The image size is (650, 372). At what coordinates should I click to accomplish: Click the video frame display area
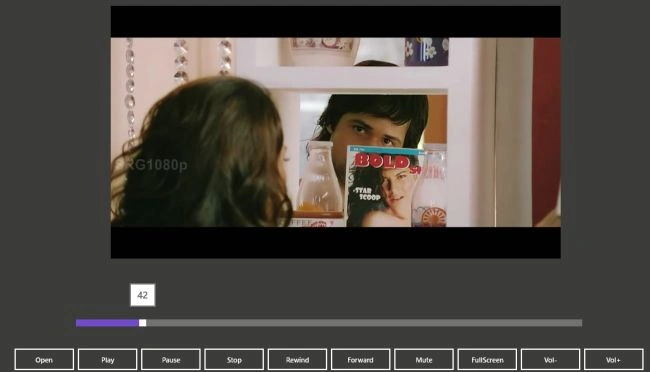tap(336, 132)
